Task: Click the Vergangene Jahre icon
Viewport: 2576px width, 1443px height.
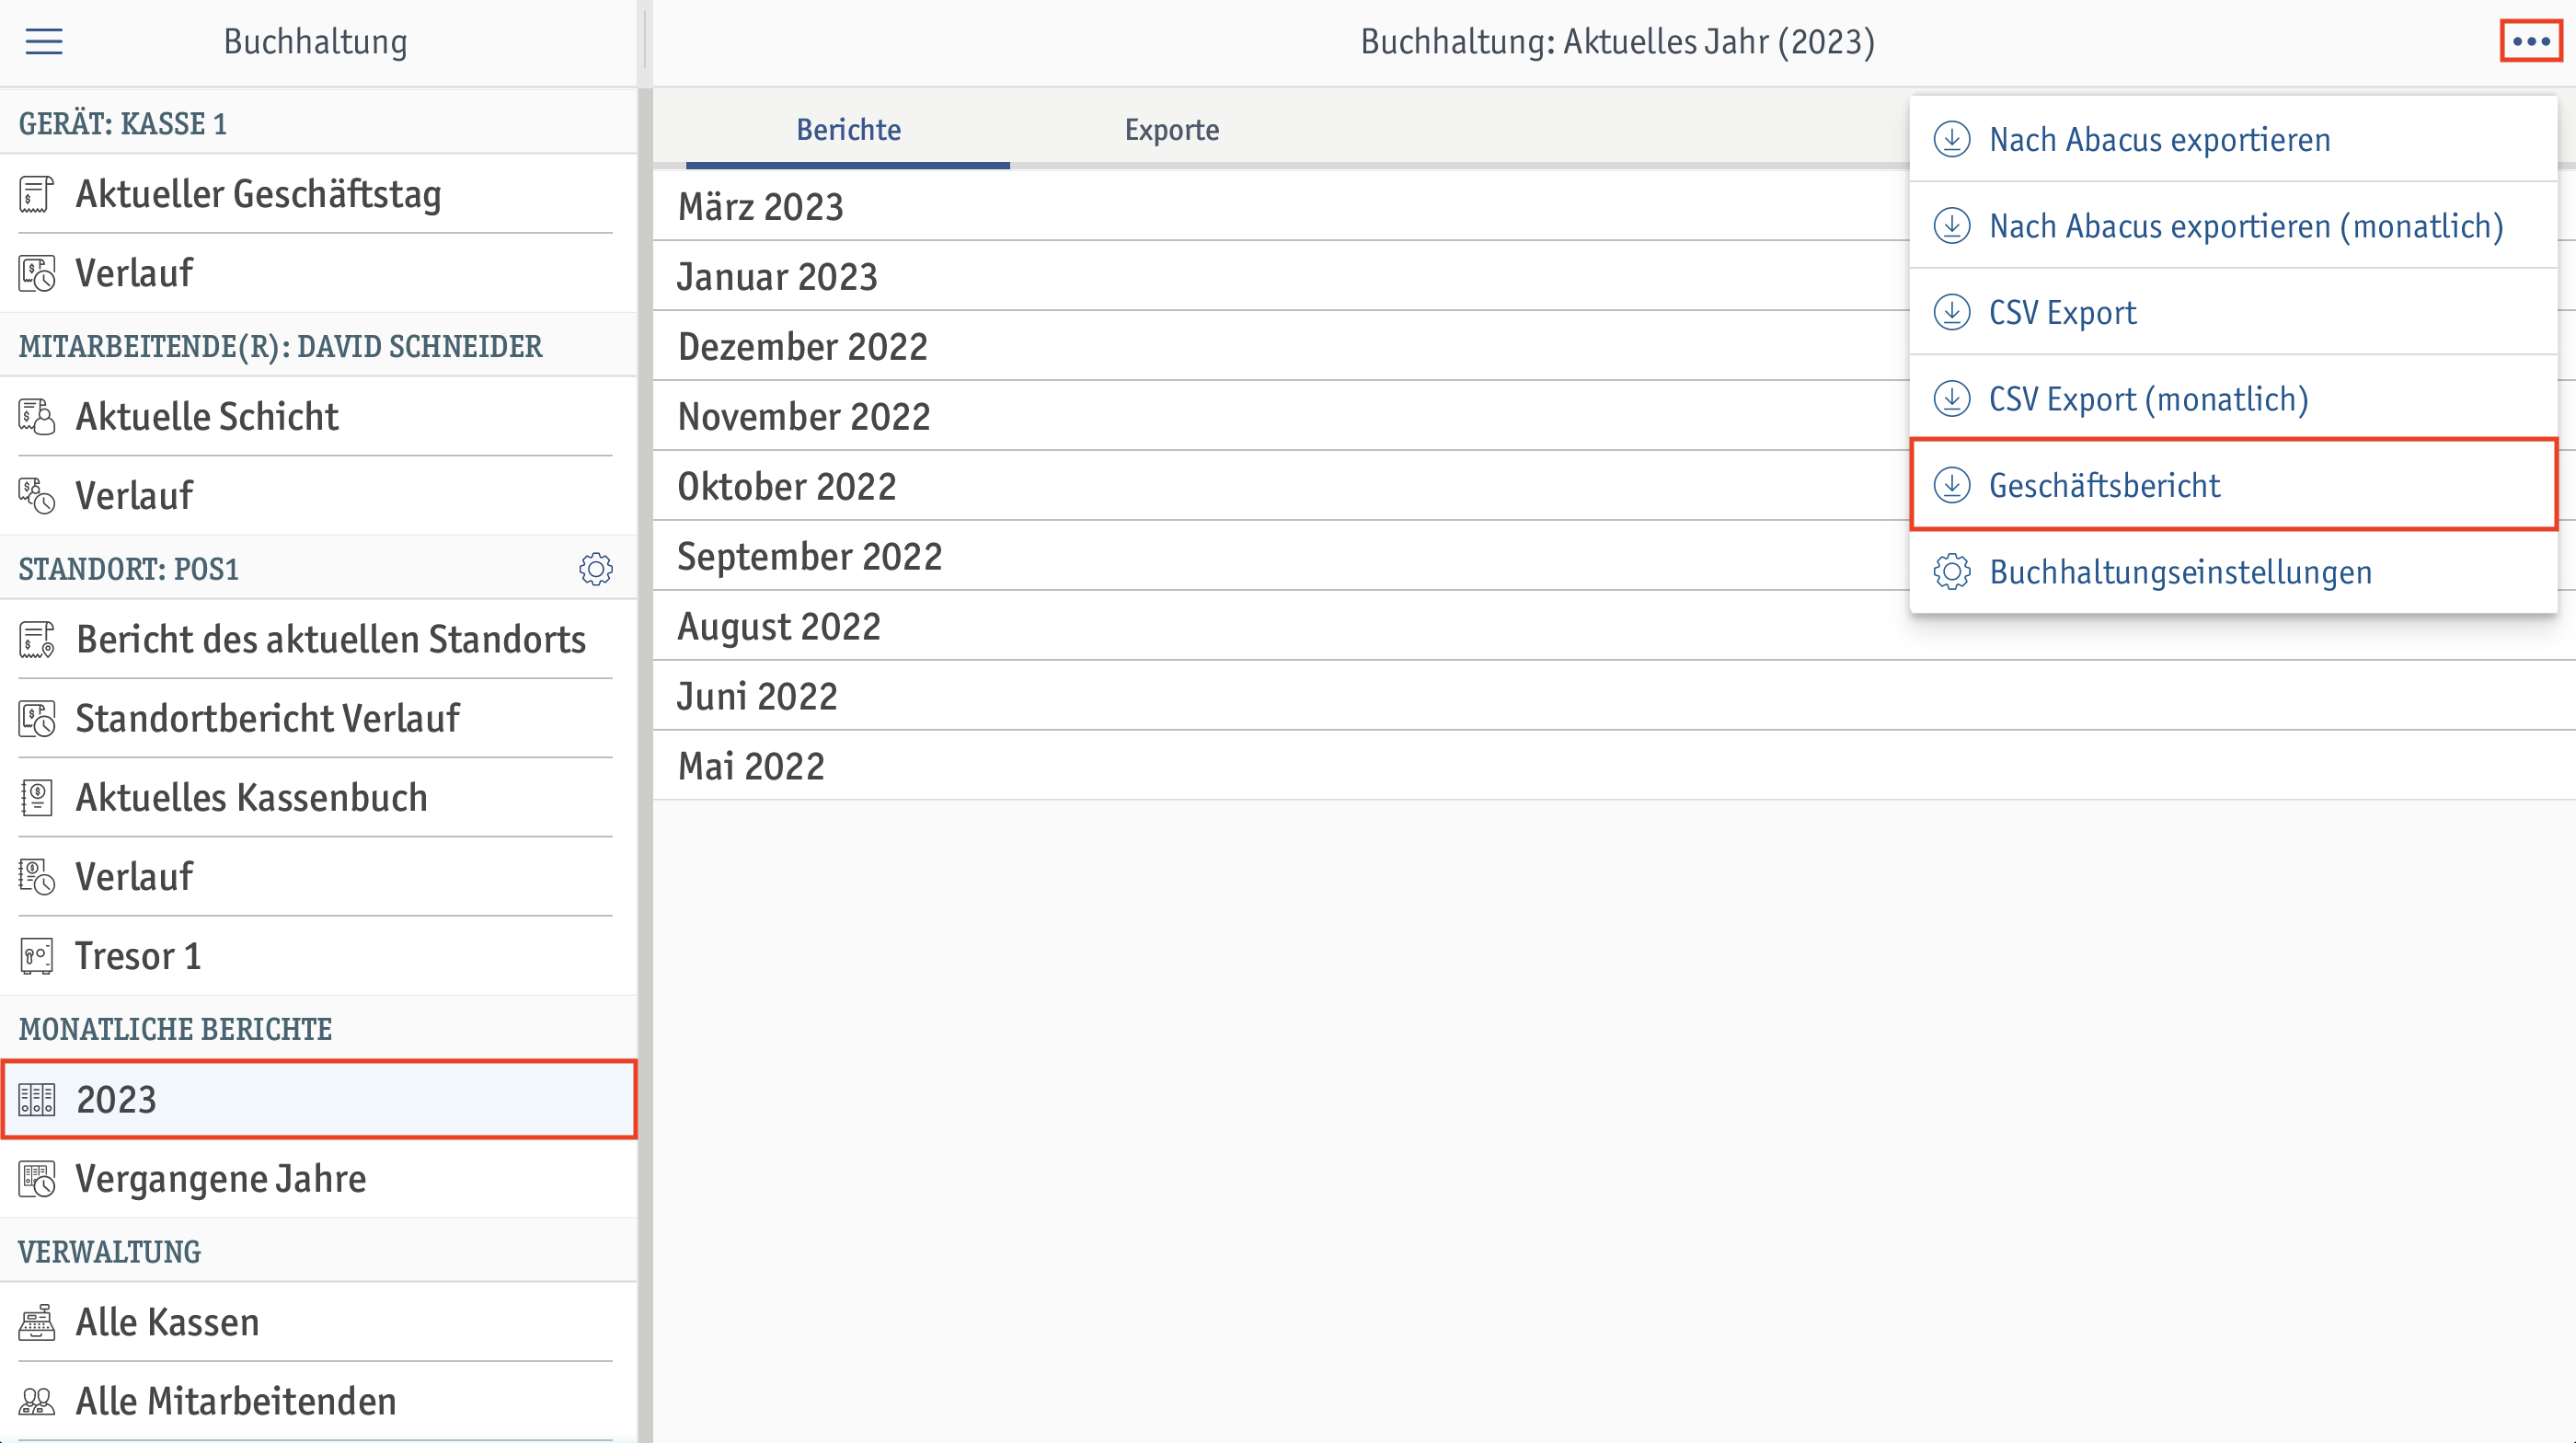Action: click(37, 1179)
